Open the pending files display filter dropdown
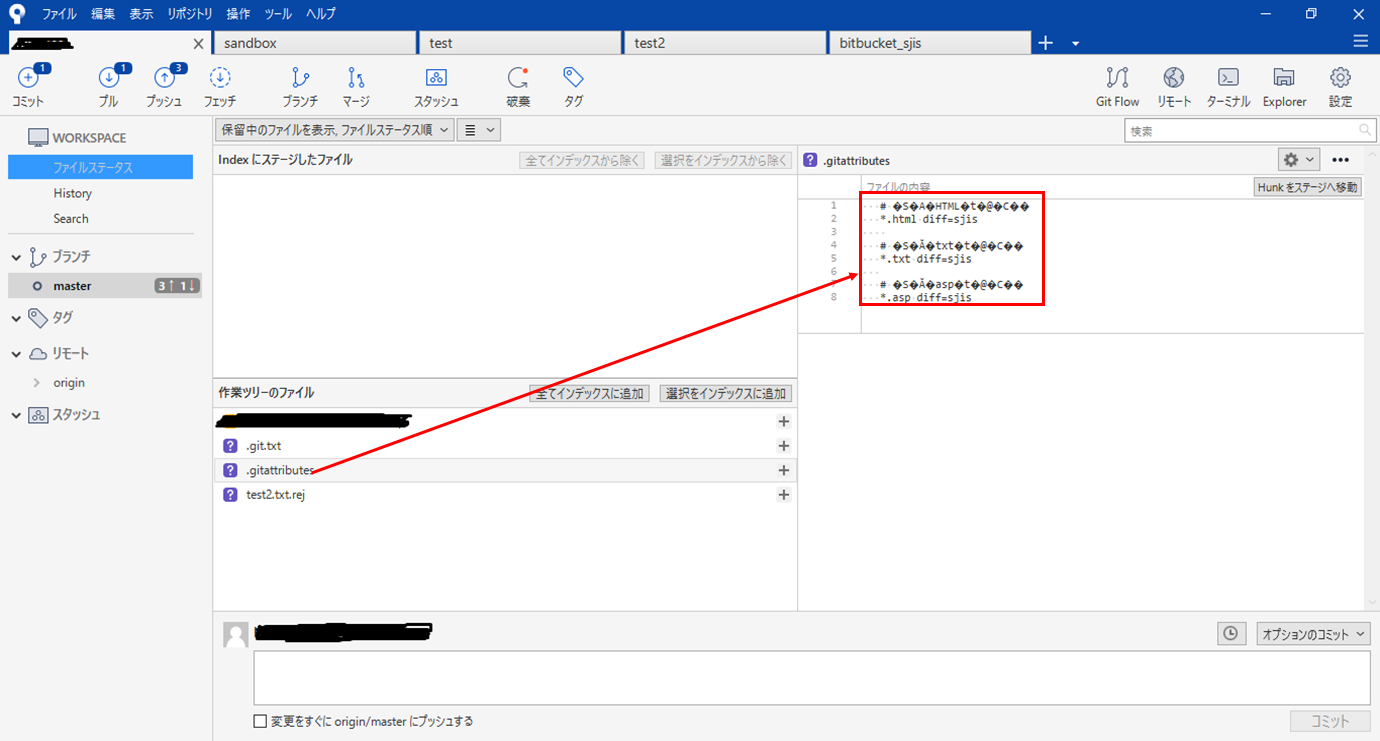Image resolution: width=1380 pixels, height=741 pixels. tap(335, 130)
